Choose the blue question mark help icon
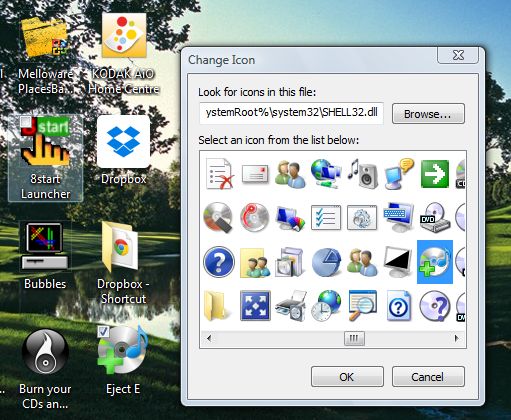 [219, 262]
